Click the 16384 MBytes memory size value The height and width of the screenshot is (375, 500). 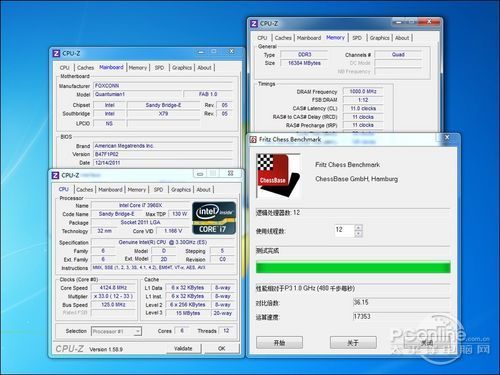304,63
